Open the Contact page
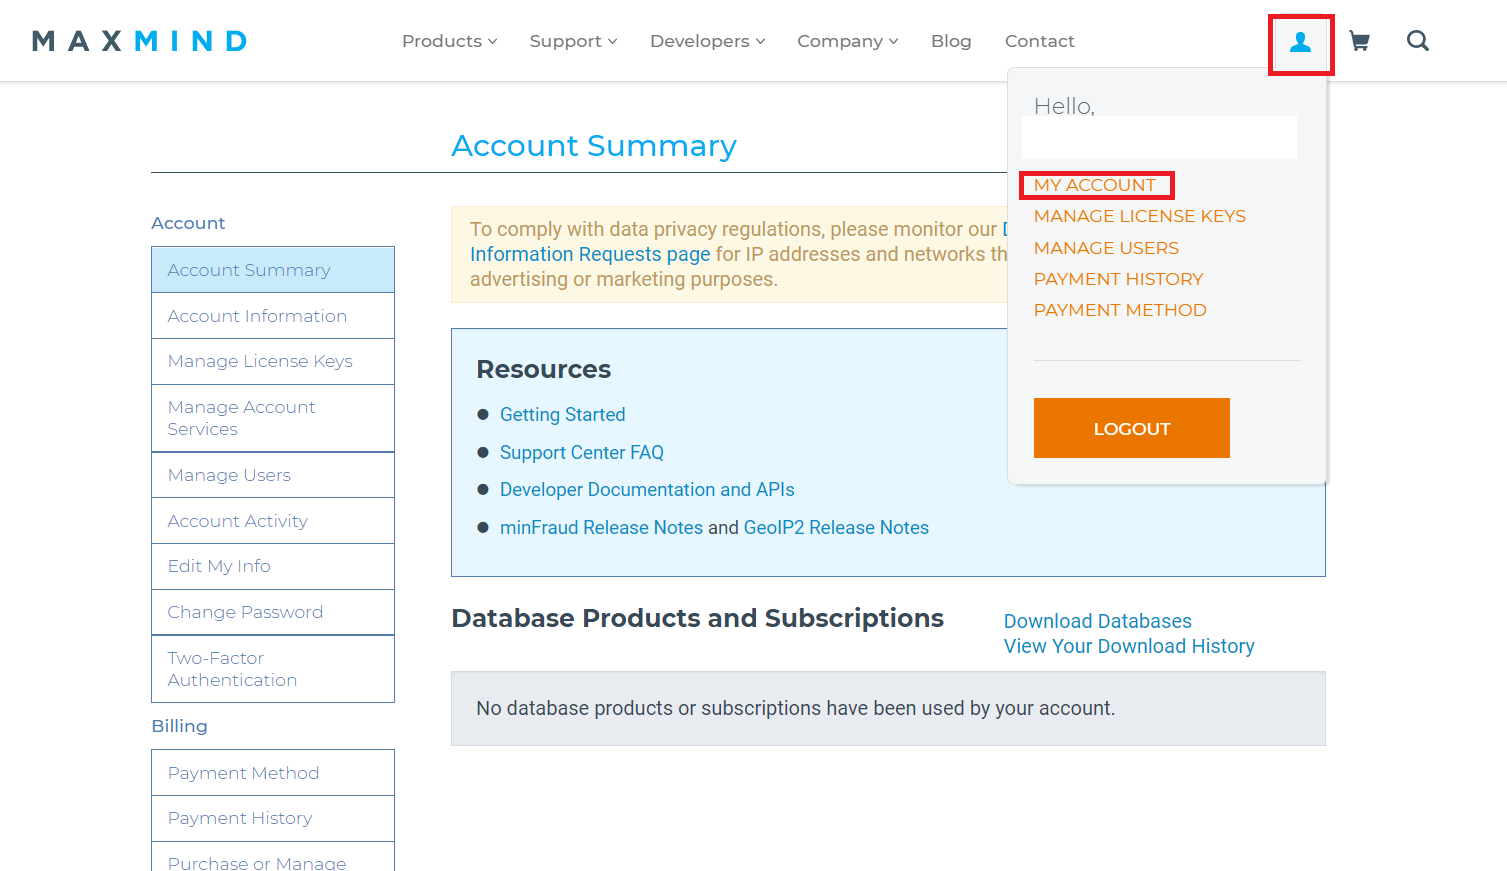Viewport: 1507px width, 871px height. coord(1039,41)
